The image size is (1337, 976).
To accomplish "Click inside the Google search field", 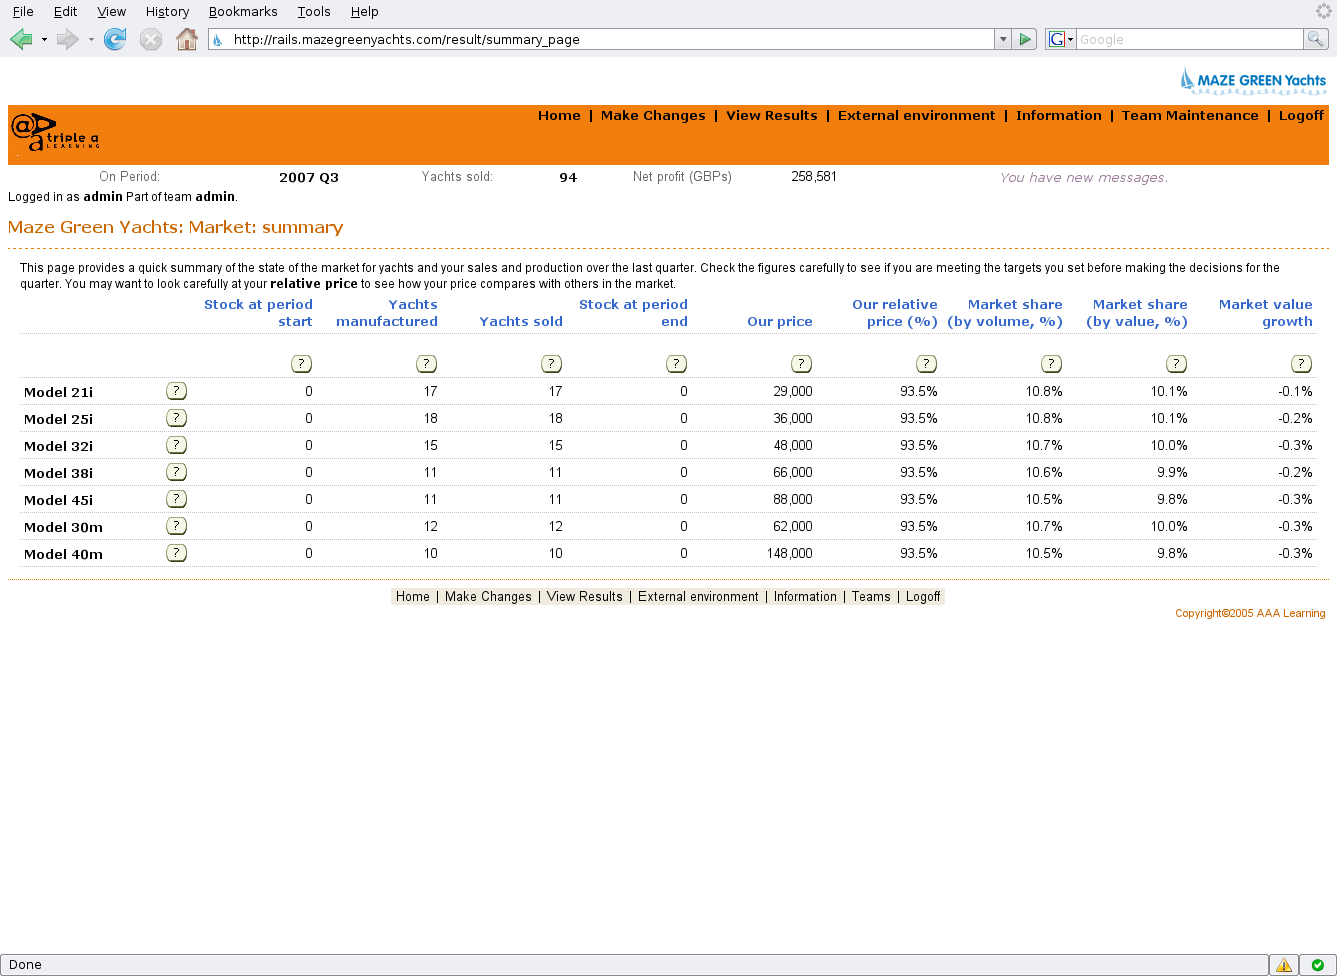I will [1180, 39].
